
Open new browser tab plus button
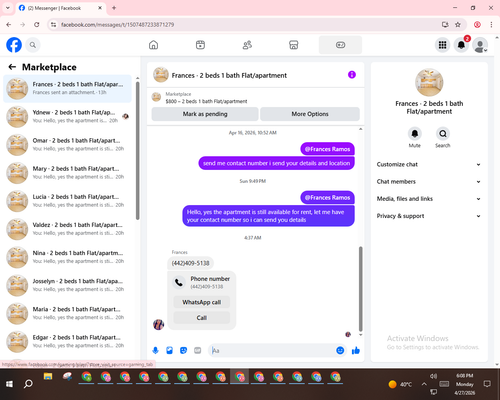tap(114, 8)
